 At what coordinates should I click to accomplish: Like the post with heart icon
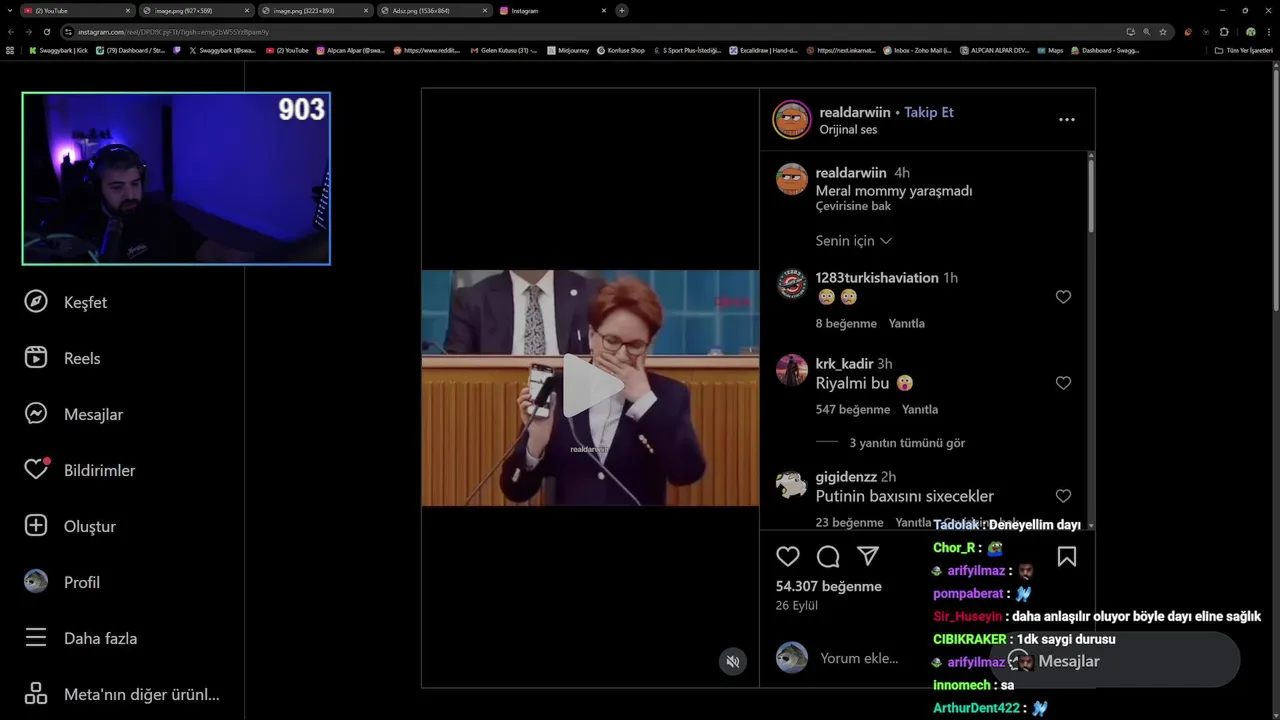pyautogui.click(x=788, y=557)
